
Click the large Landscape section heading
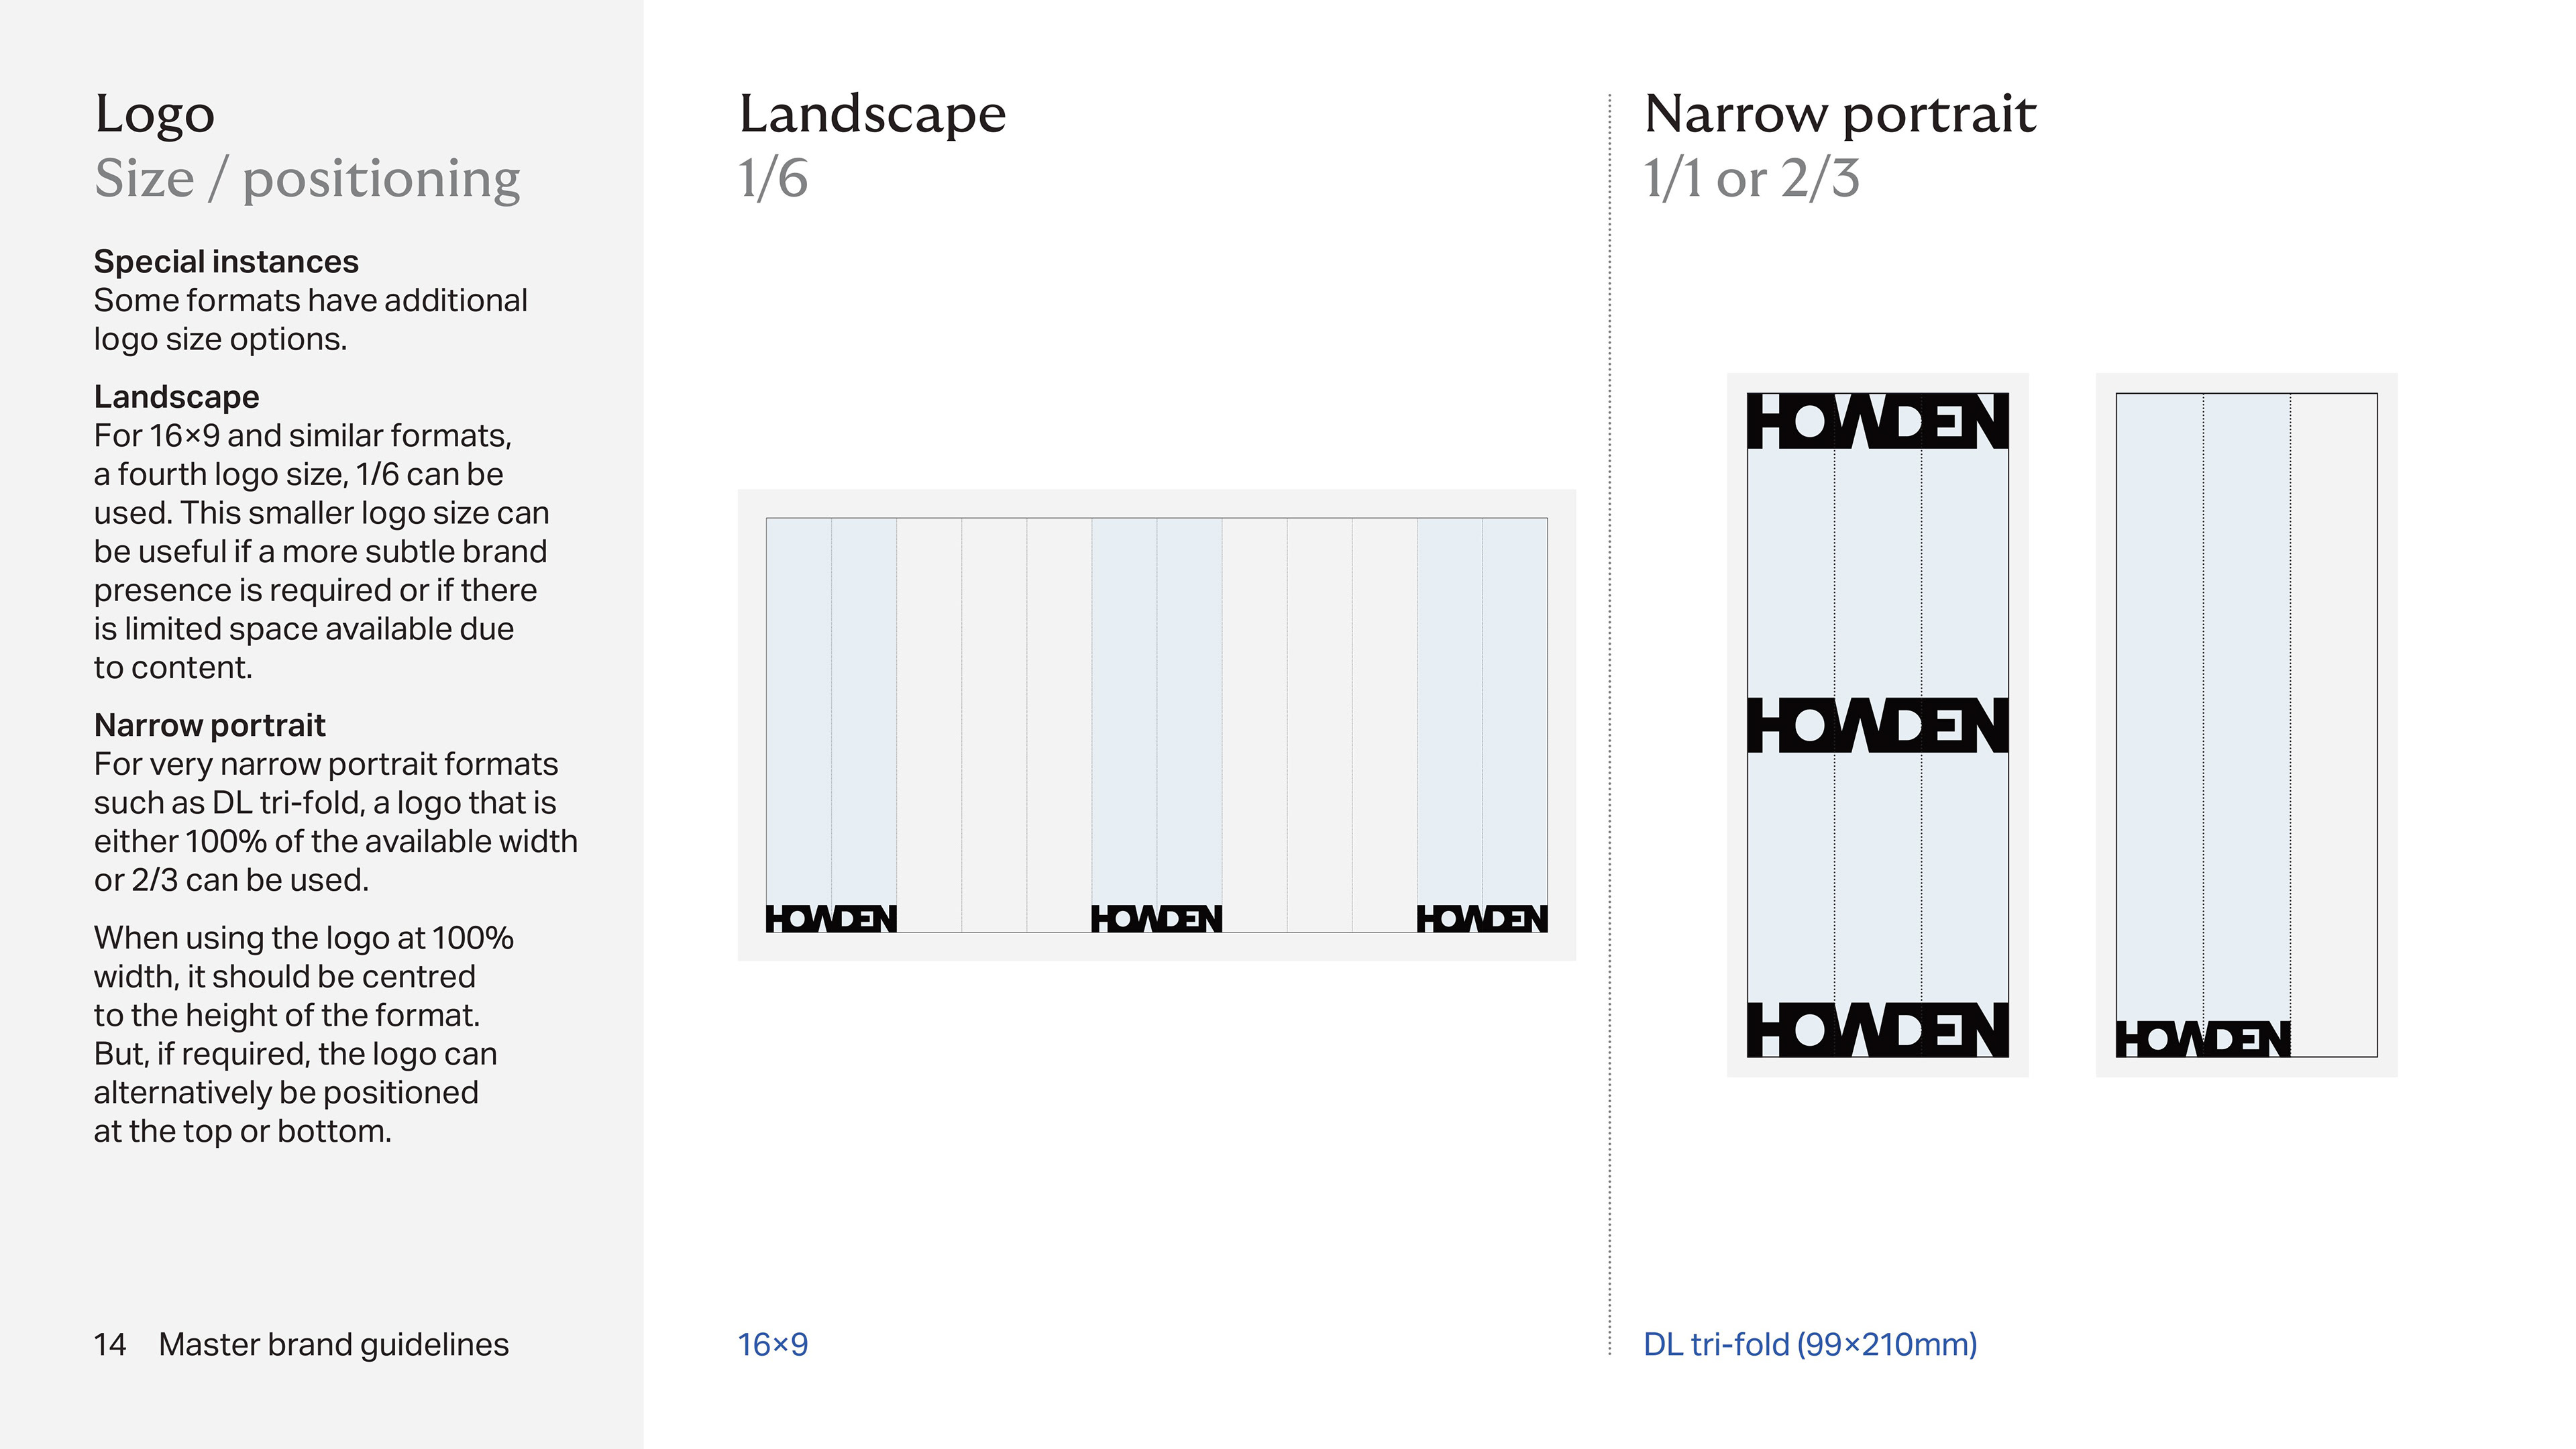tap(872, 114)
